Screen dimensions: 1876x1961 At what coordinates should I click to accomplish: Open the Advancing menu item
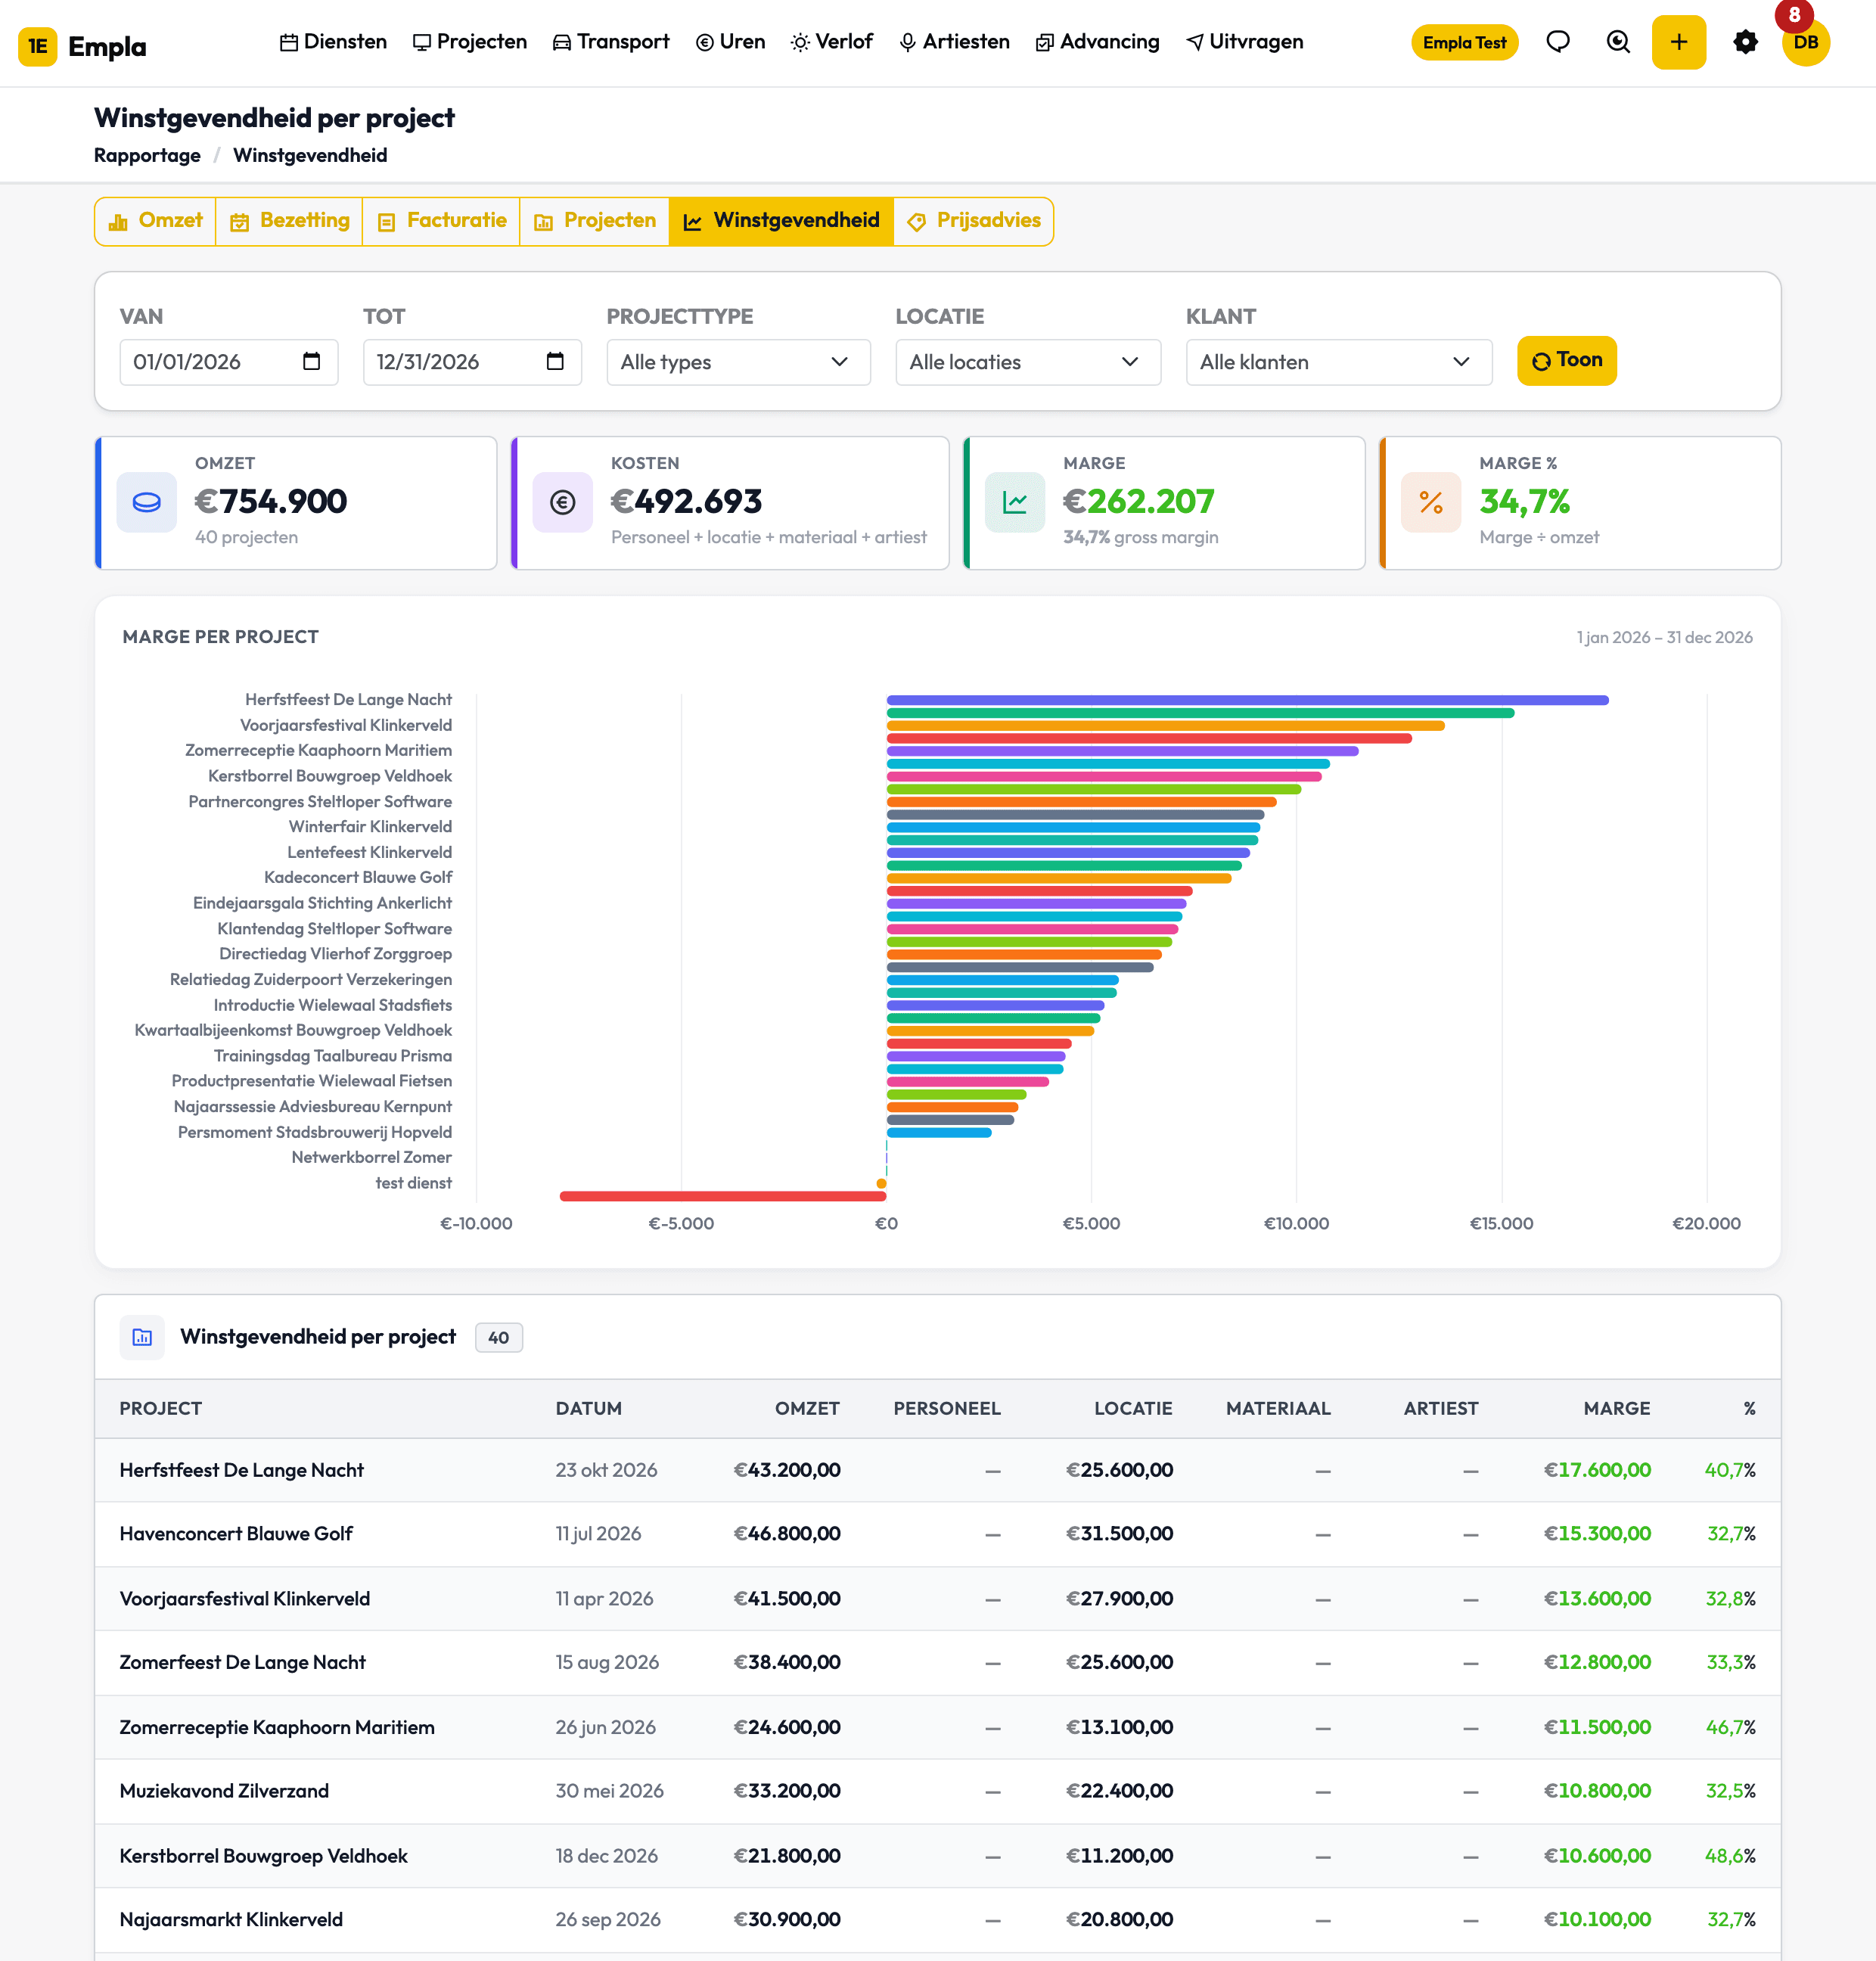(x=1098, y=42)
